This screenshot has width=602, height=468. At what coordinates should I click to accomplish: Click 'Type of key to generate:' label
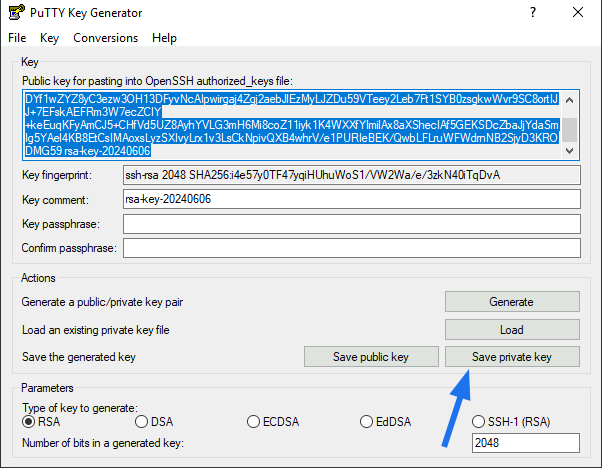click(x=80, y=407)
